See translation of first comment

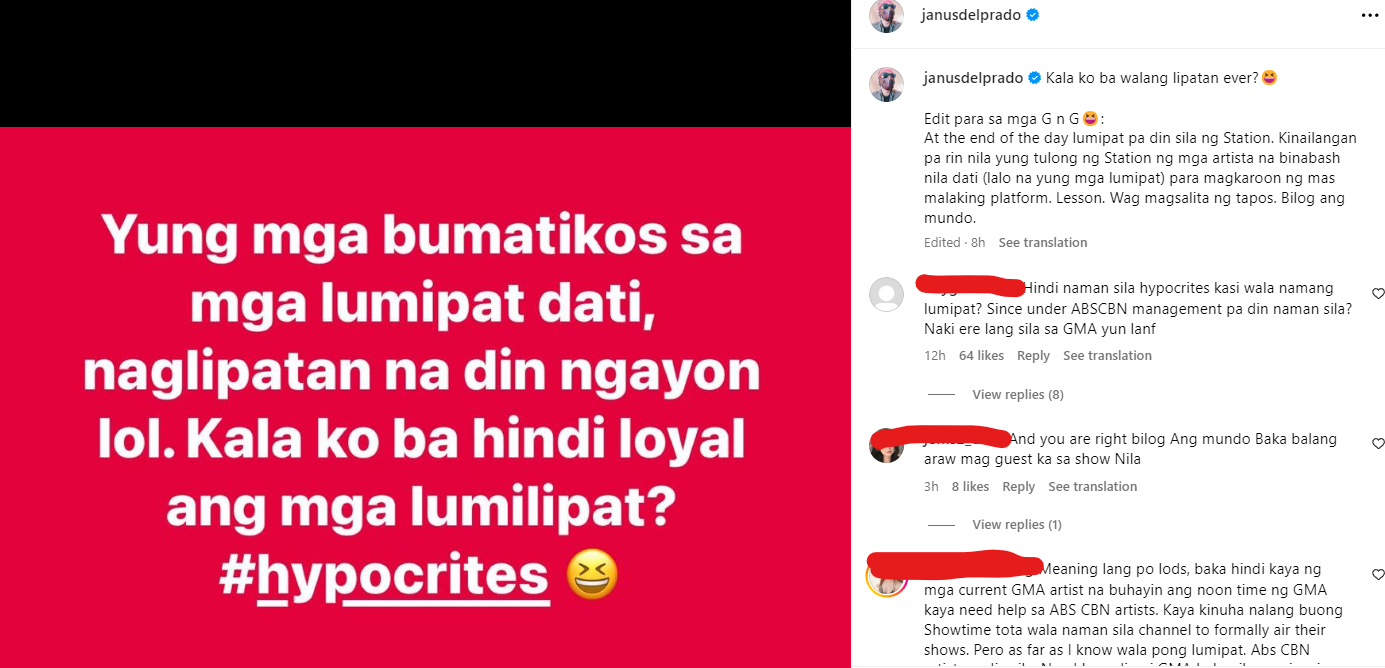(1107, 356)
